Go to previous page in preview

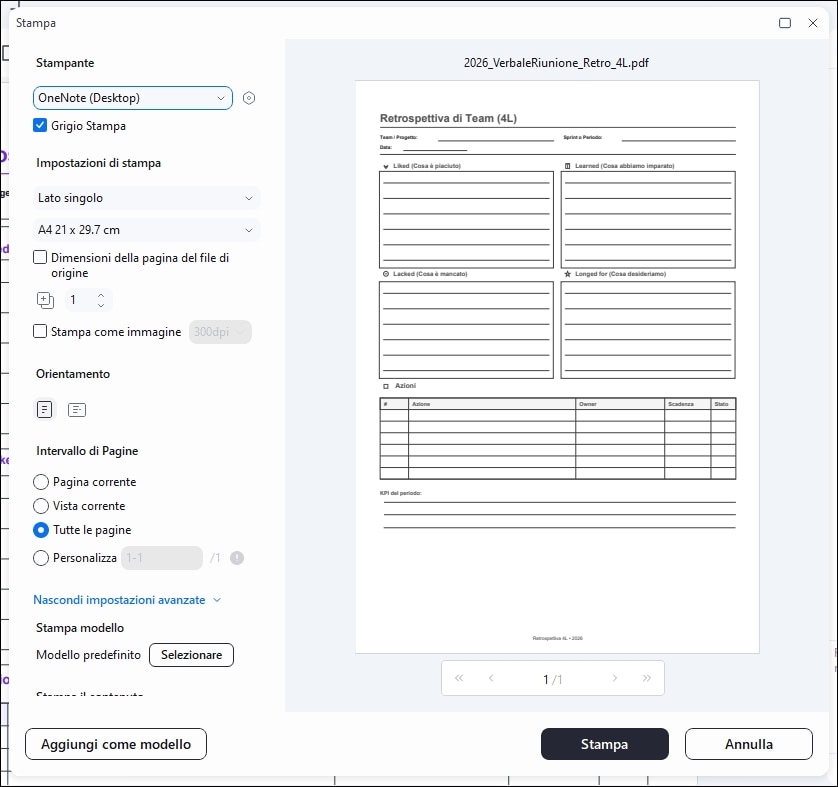[491, 678]
